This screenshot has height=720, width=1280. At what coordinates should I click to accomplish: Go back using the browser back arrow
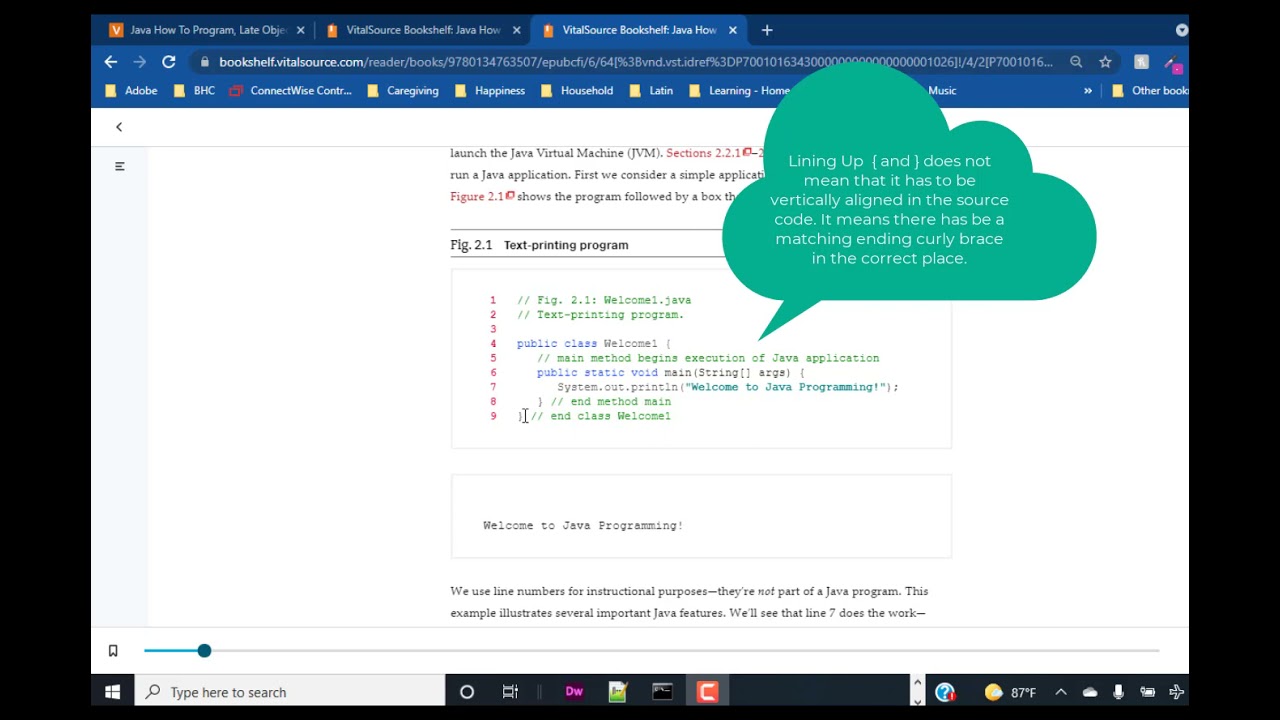pos(111,62)
